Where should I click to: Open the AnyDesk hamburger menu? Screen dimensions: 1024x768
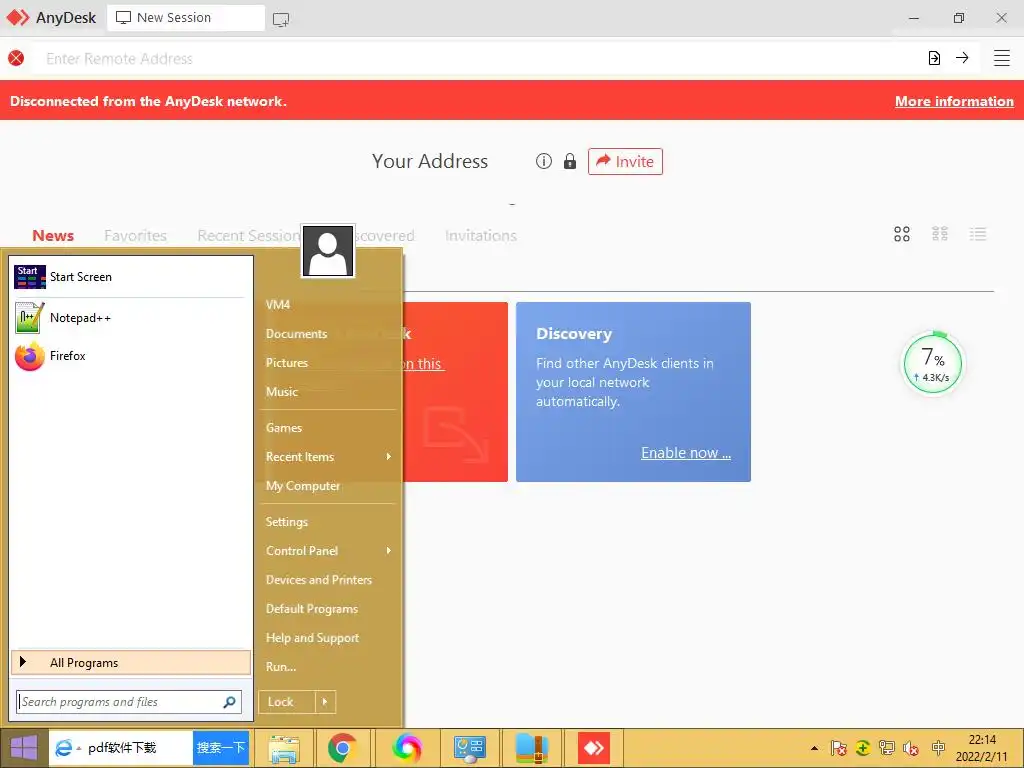(x=1002, y=58)
